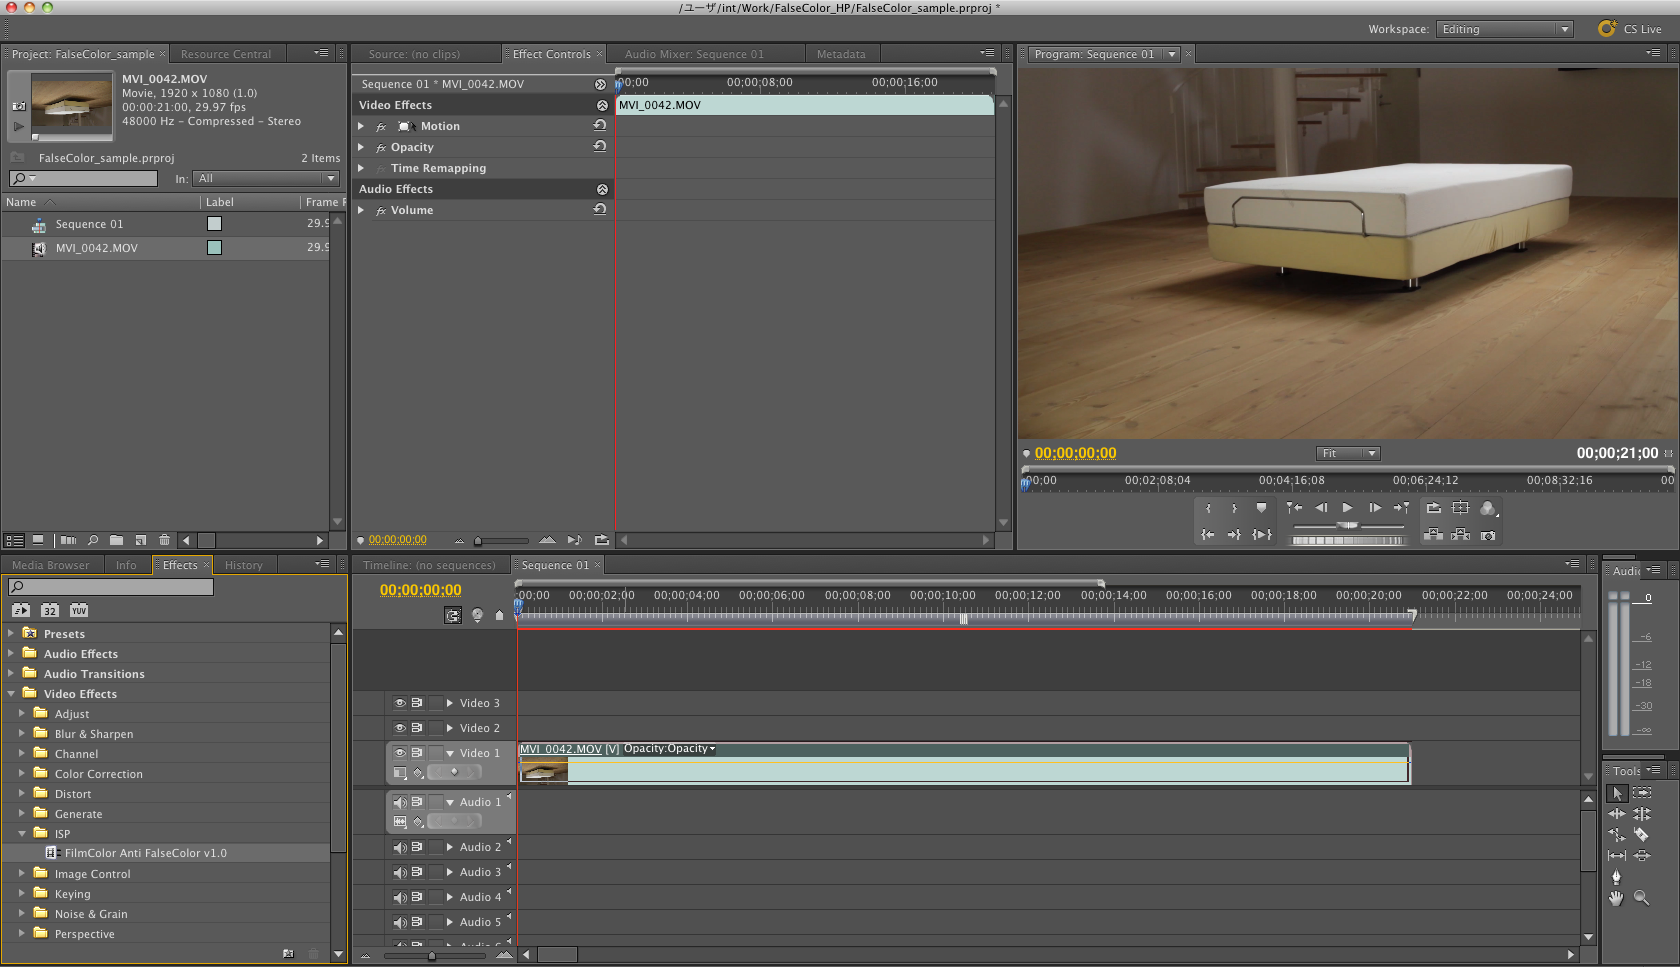The height and width of the screenshot is (967, 1680).
Task: Click the New Bin folder icon
Action: pos(116,540)
